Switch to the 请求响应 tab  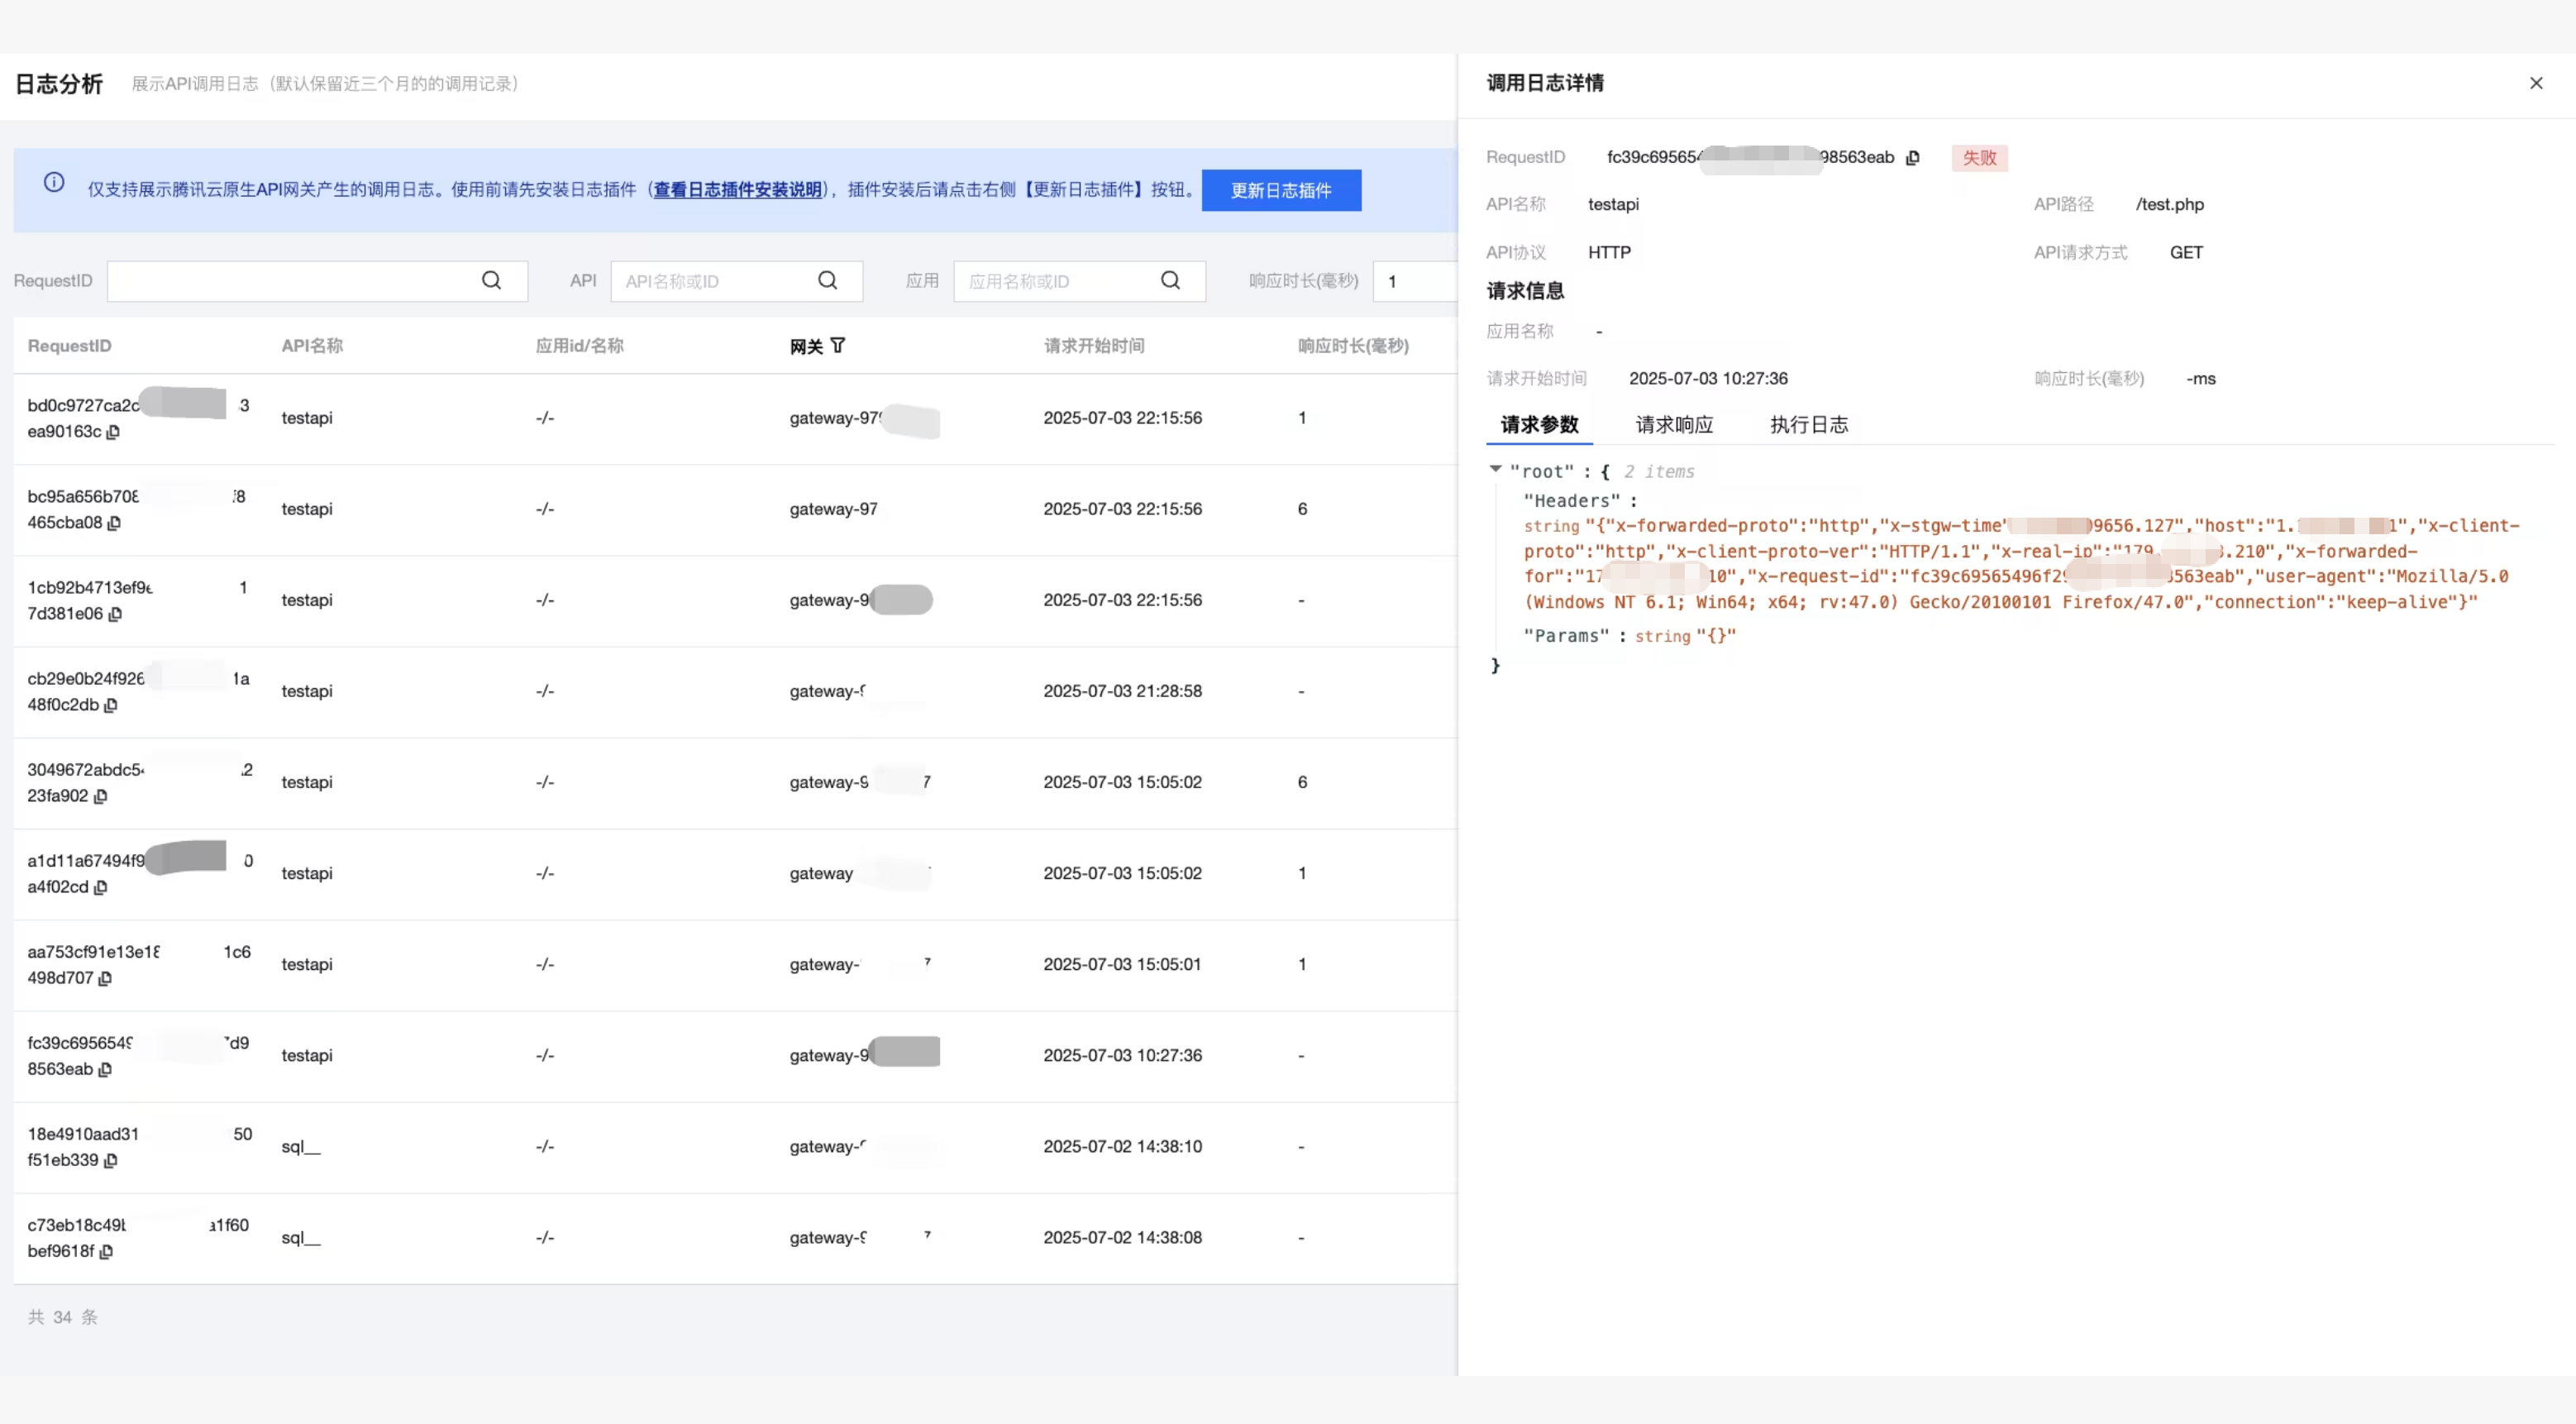(1674, 425)
